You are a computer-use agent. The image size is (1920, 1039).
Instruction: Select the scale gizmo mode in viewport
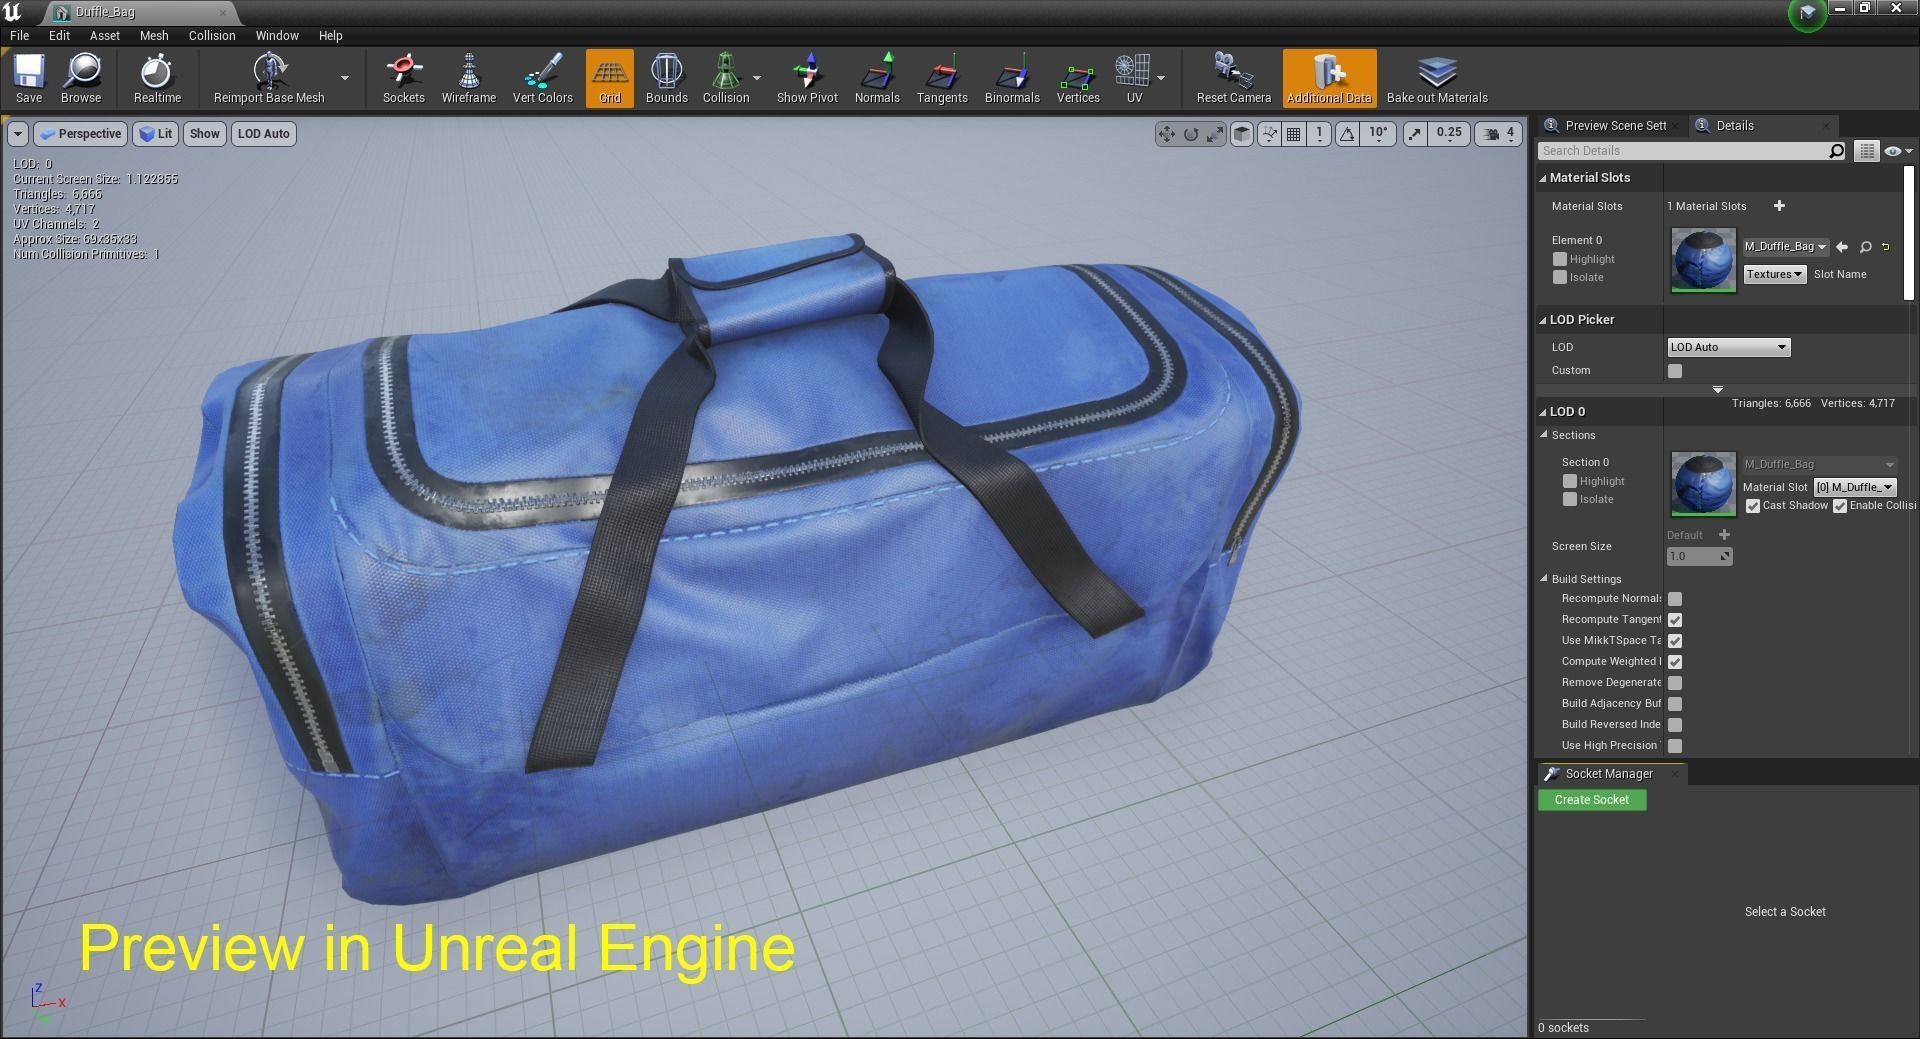point(1215,134)
